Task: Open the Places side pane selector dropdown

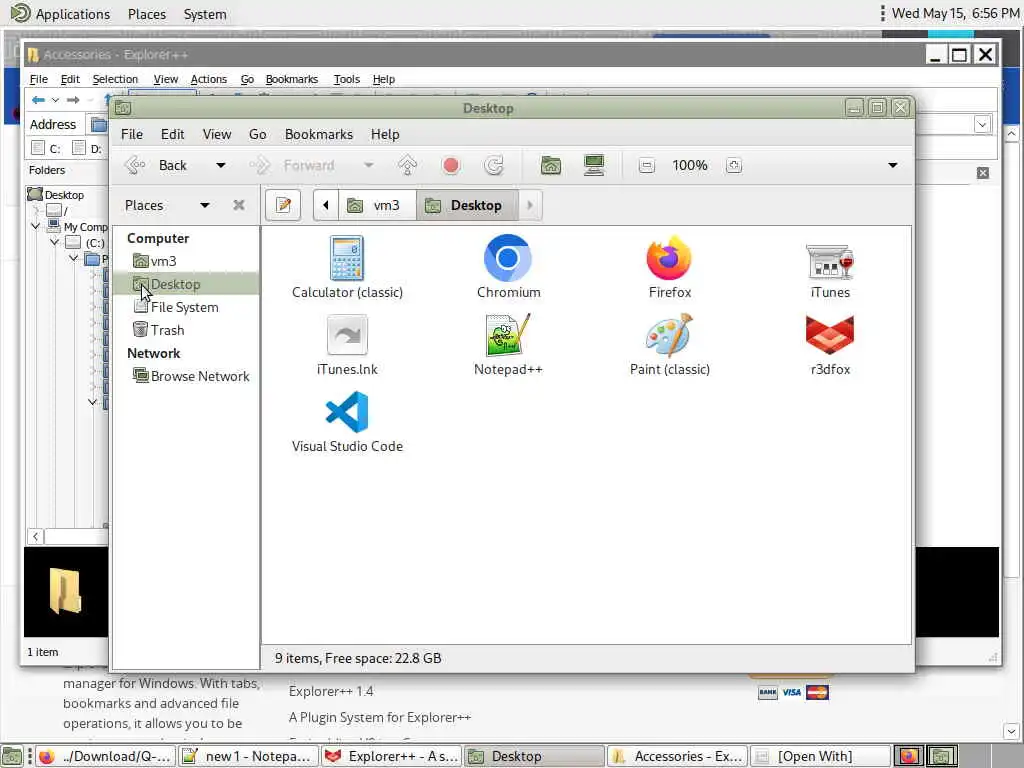Action: [x=204, y=205]
